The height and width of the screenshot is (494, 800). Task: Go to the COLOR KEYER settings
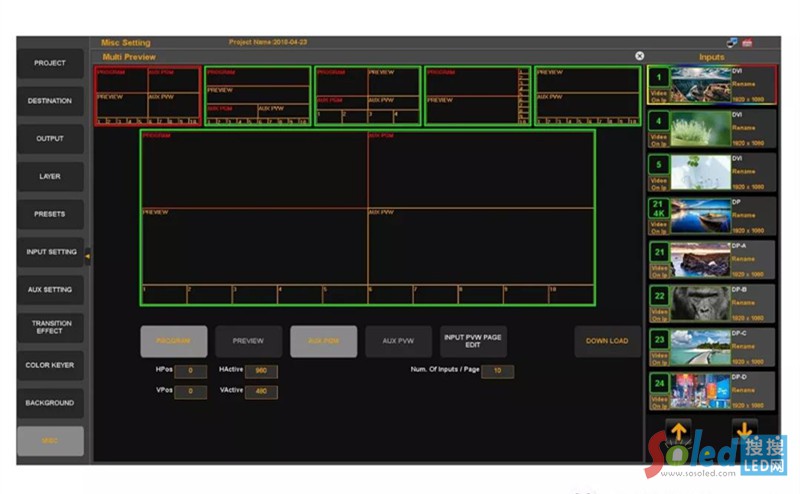point(50,365)
